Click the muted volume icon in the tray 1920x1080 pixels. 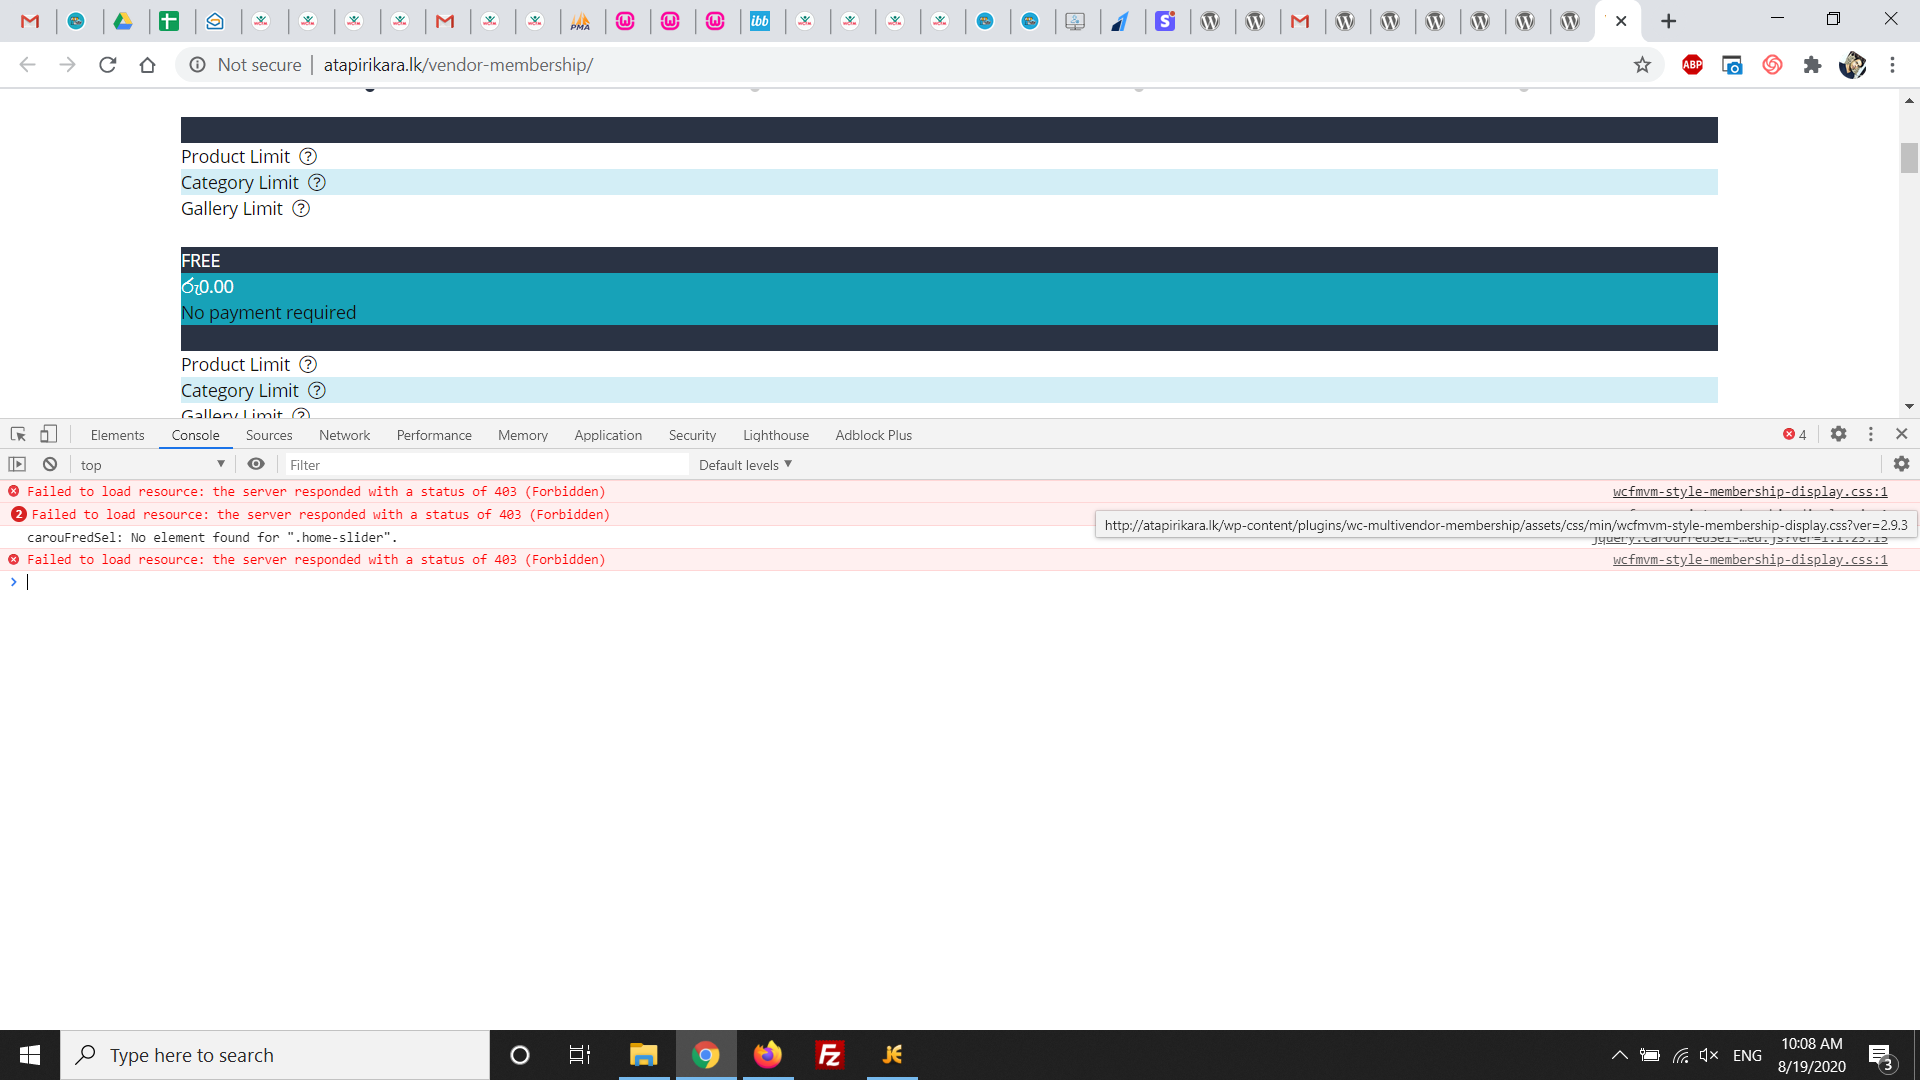[1709, 1055]
